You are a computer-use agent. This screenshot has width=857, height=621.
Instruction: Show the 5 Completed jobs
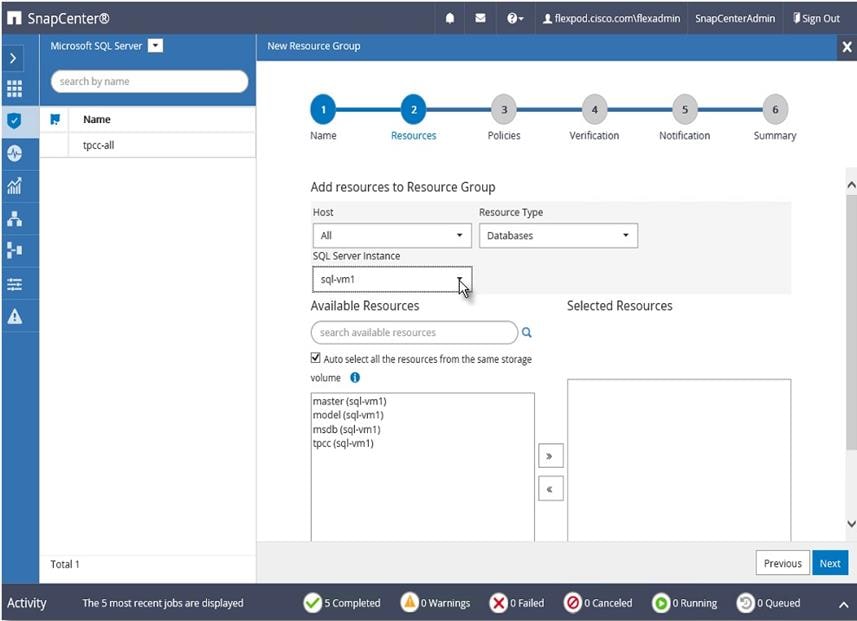342,603
